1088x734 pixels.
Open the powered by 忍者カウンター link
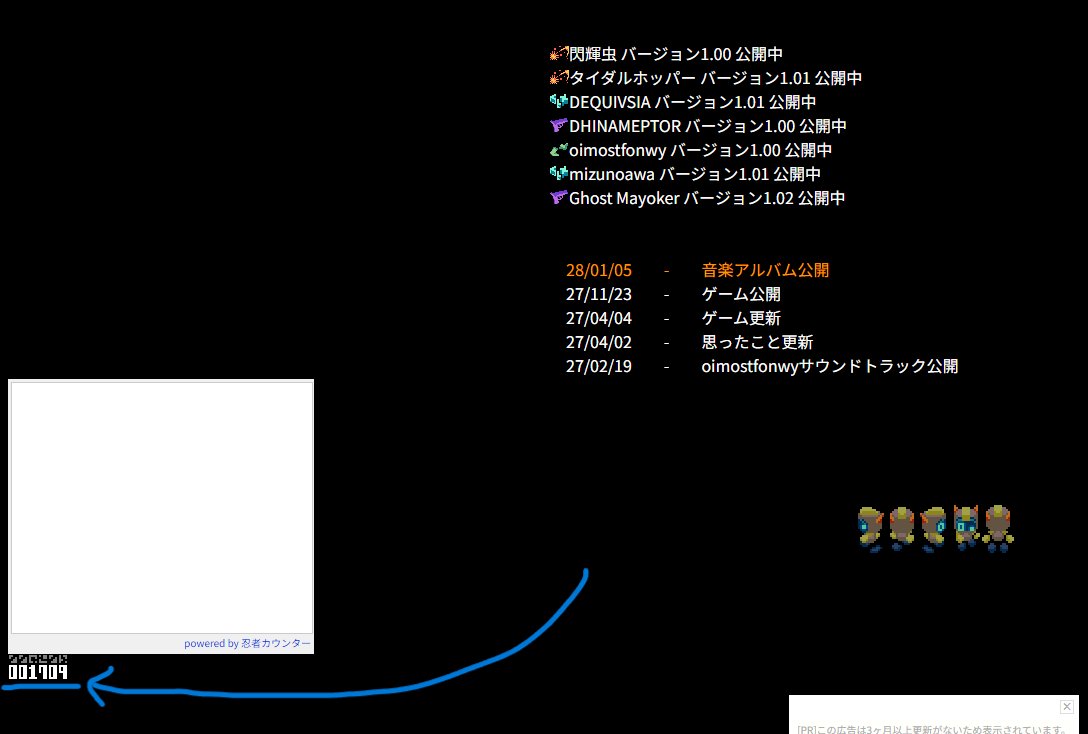[x=247, y=643]
